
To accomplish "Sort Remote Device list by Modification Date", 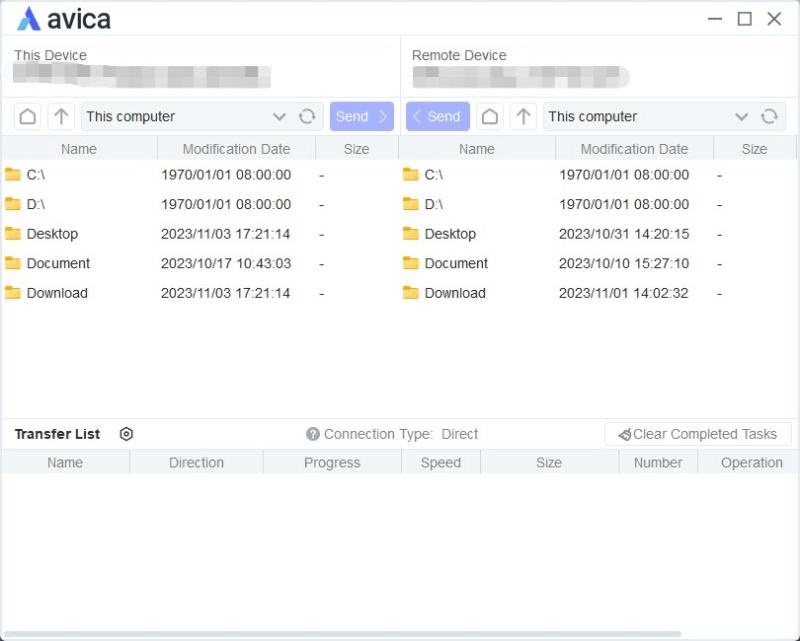I will pyautogui.click(x=634, y=149).
